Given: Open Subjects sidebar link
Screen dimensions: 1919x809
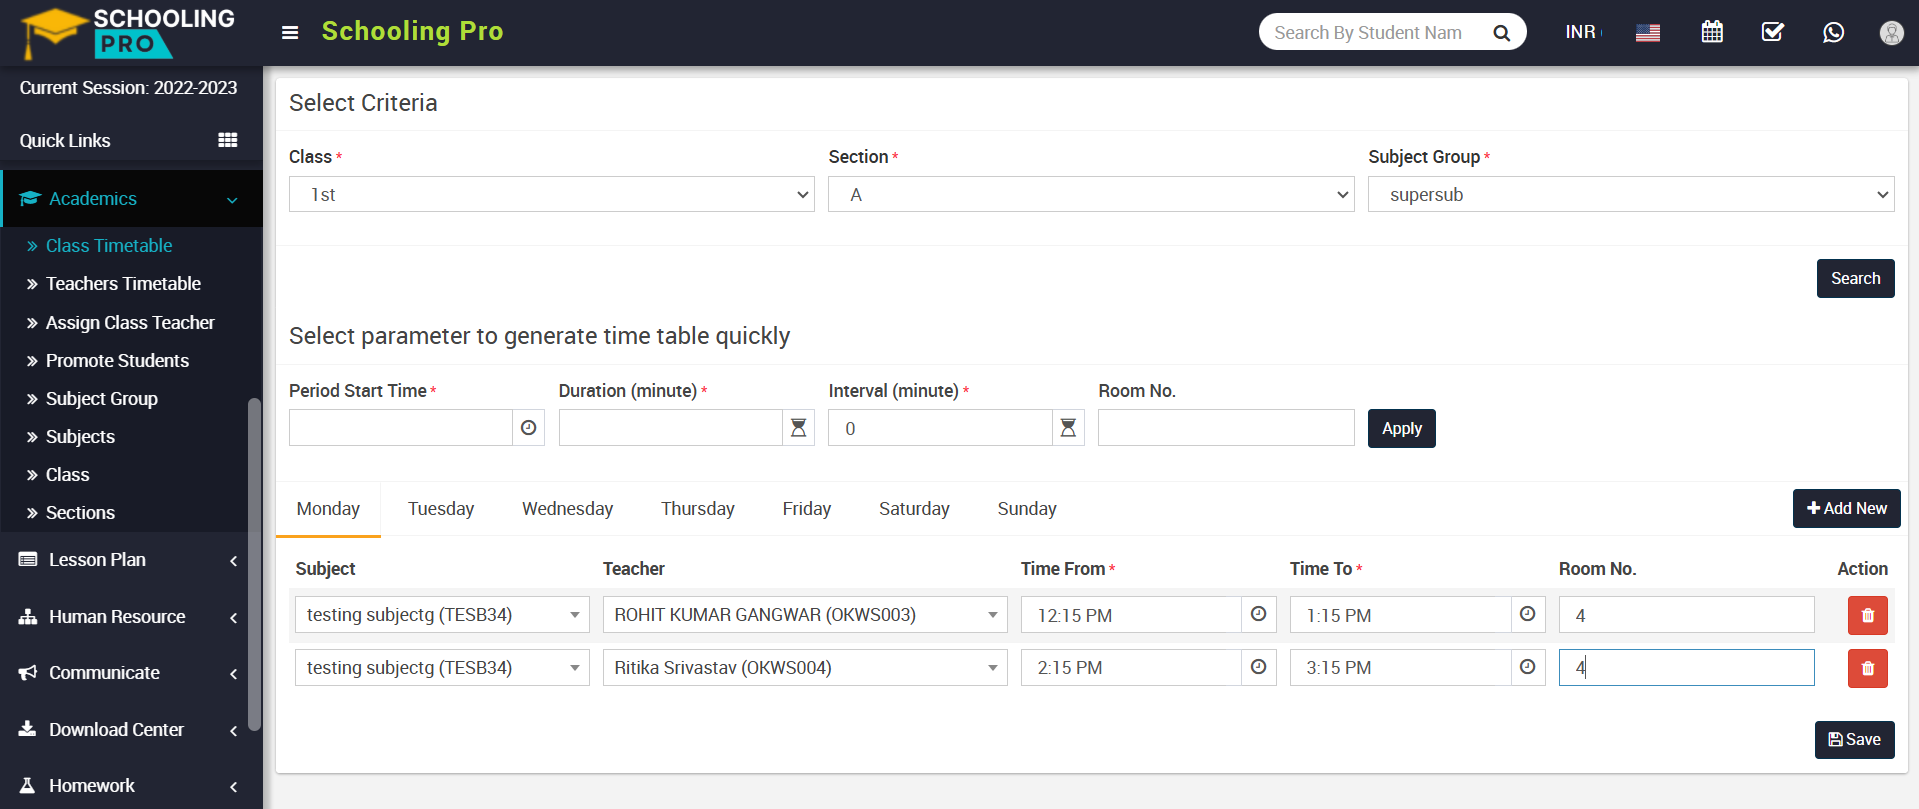Looking at the screenshot, I should click(x=80, y=436).
